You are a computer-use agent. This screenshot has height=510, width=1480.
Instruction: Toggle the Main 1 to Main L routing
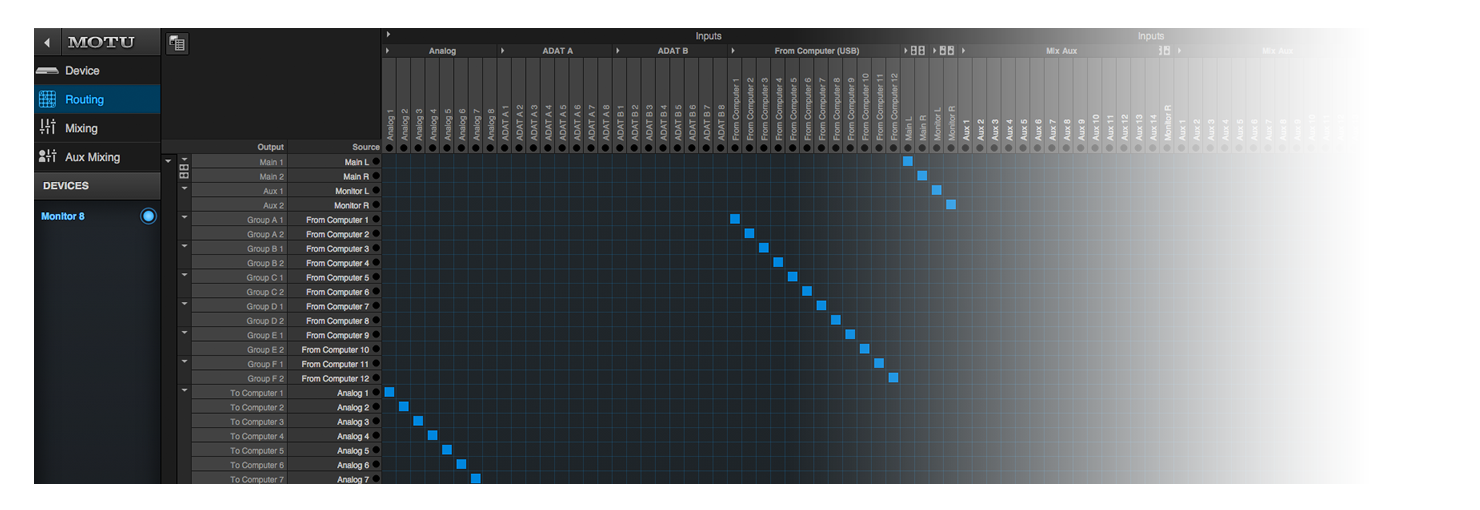907,161
